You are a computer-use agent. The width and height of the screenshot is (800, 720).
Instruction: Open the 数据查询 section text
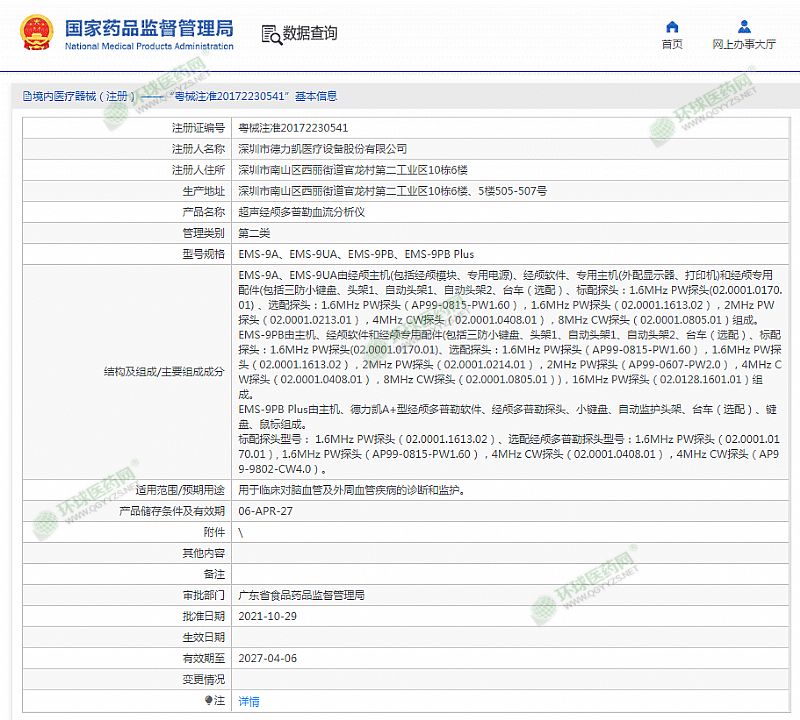tap(310, 34)
